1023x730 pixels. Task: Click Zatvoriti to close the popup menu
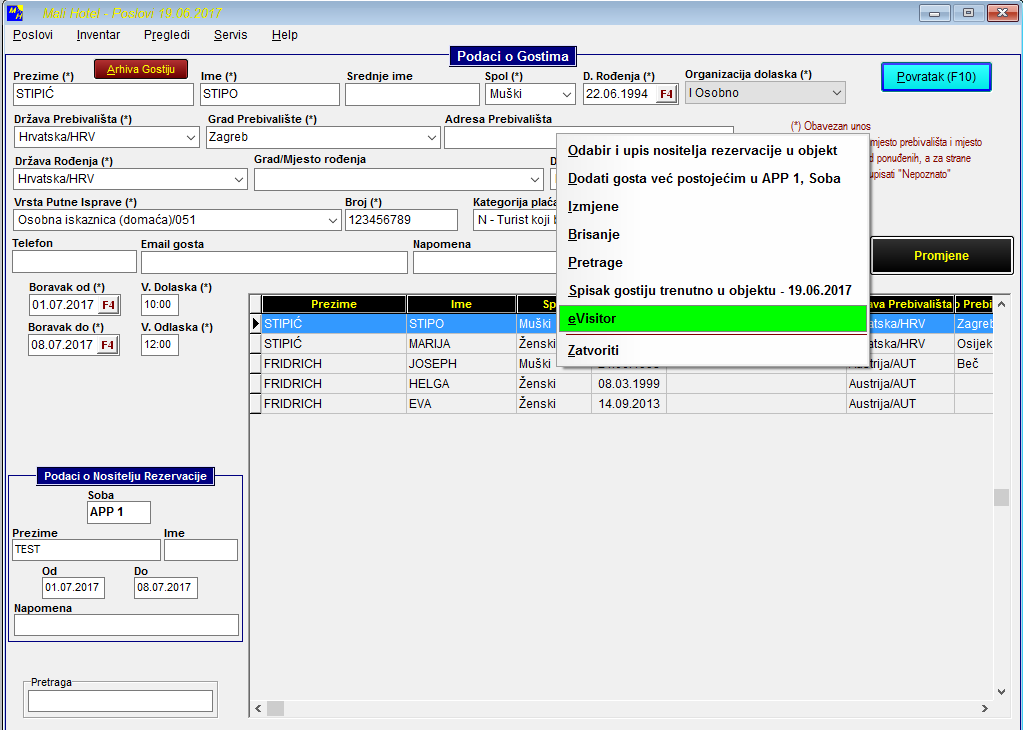pos(712,350)
